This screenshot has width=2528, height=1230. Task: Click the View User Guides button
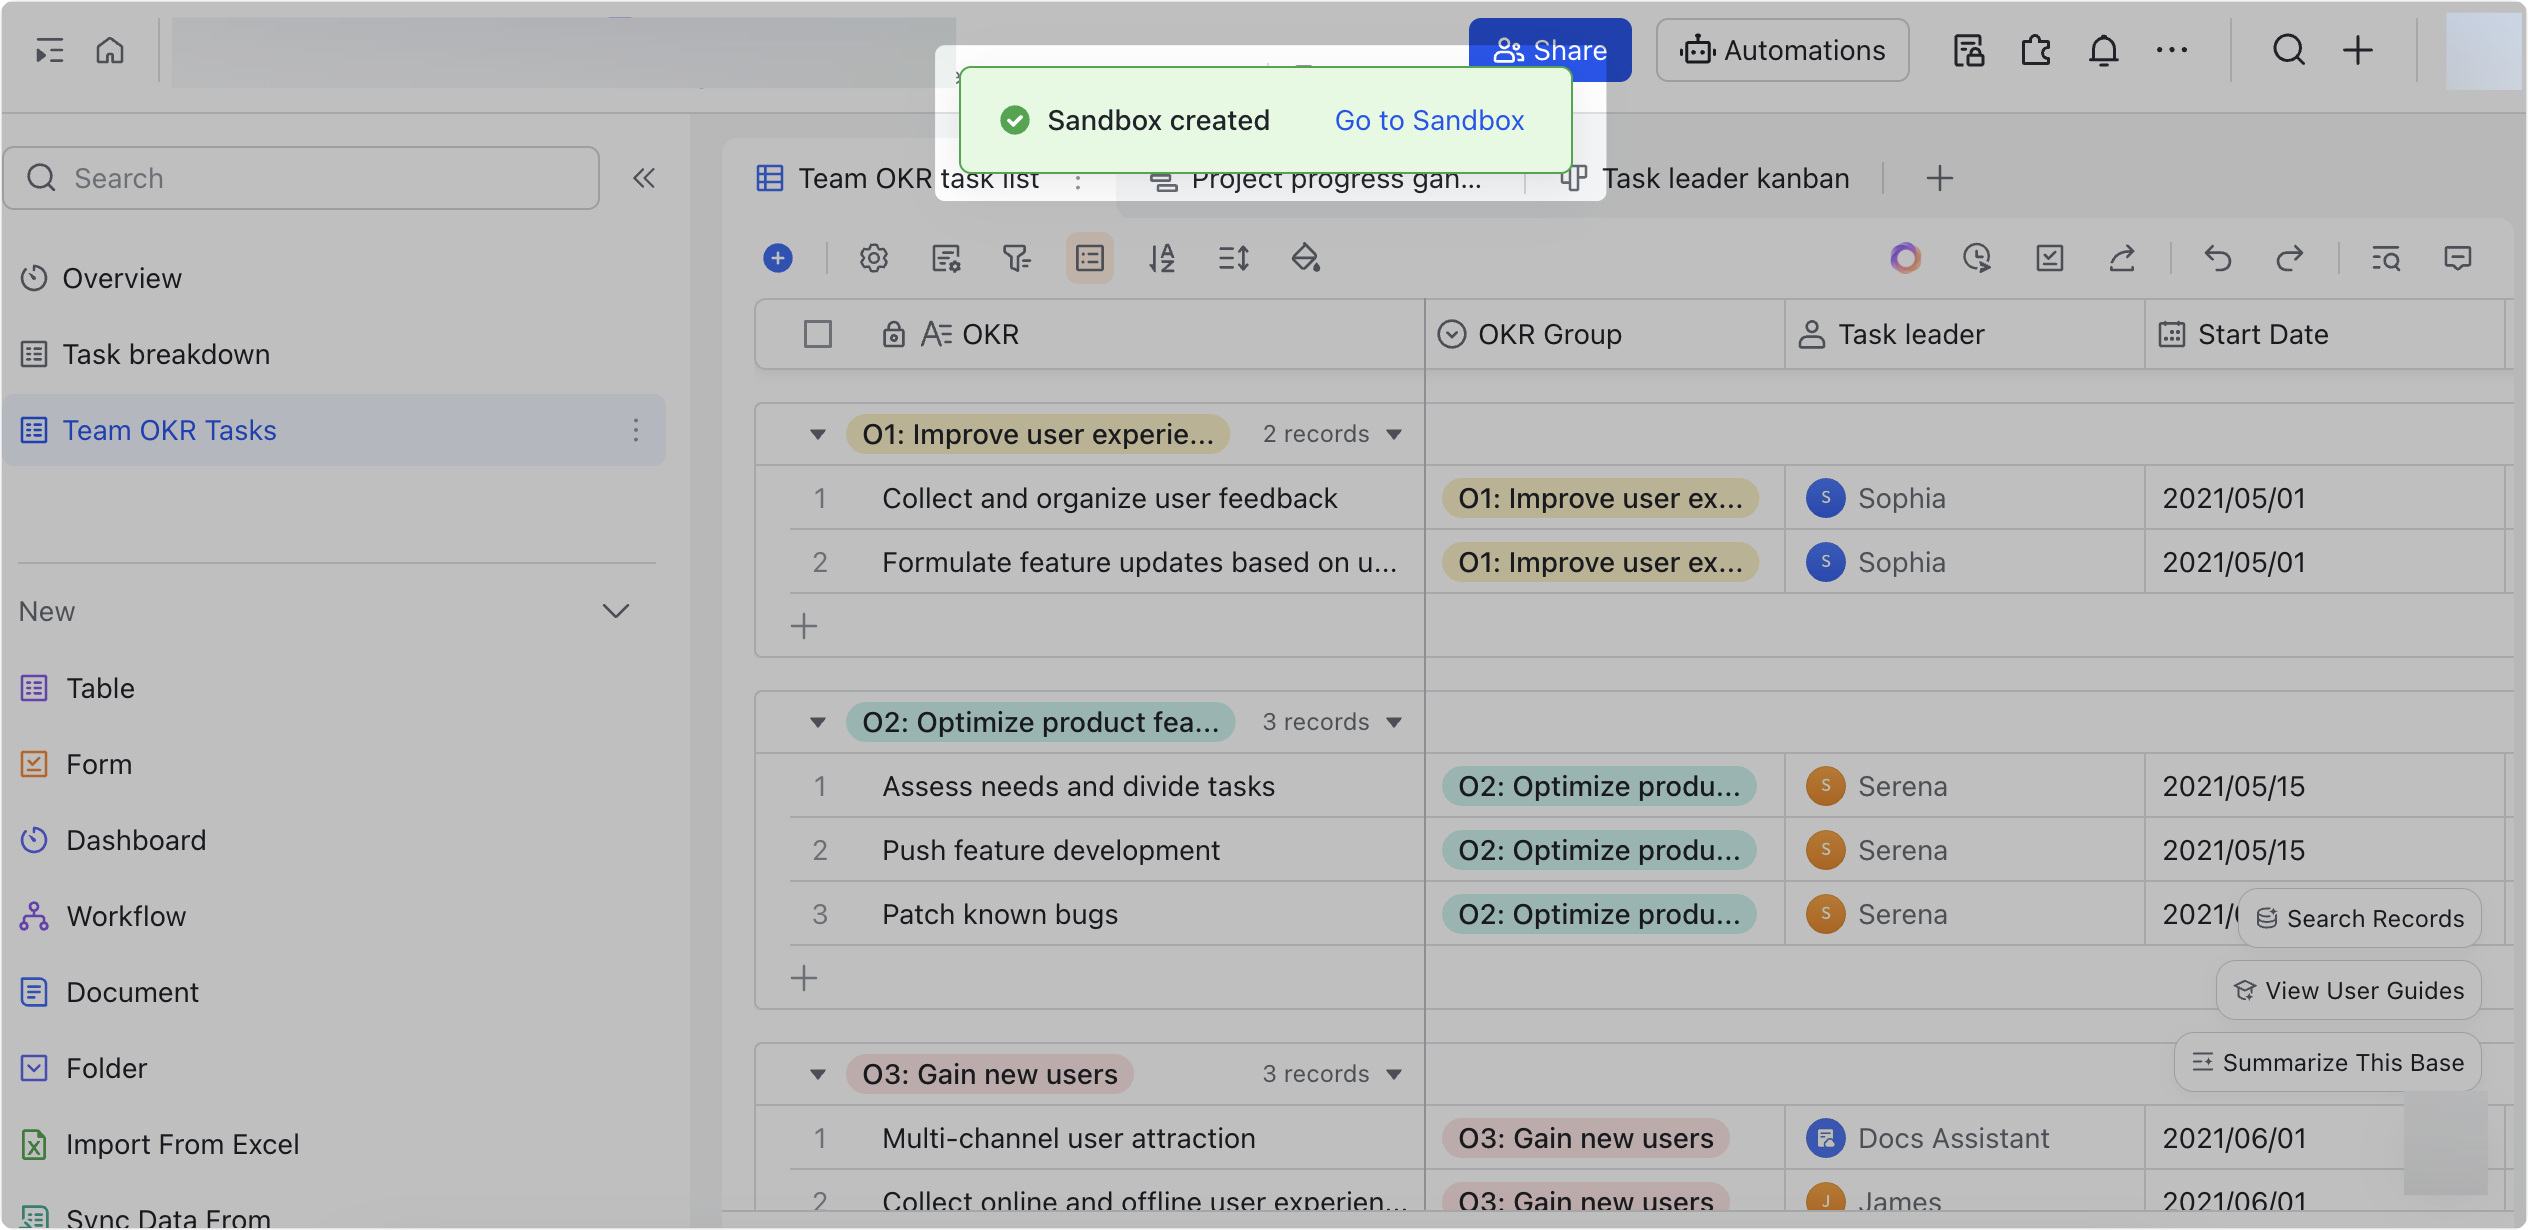(x=2349, y=990)
